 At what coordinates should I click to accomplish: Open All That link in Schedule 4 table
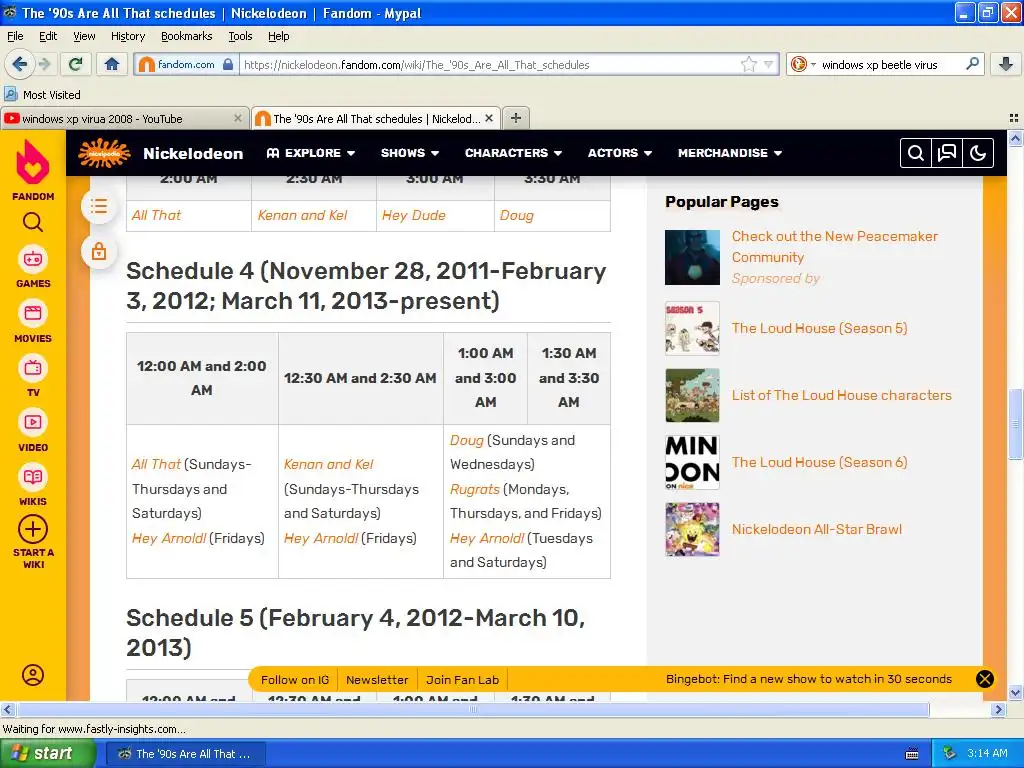pyautogui.click(x=156, y=464)
